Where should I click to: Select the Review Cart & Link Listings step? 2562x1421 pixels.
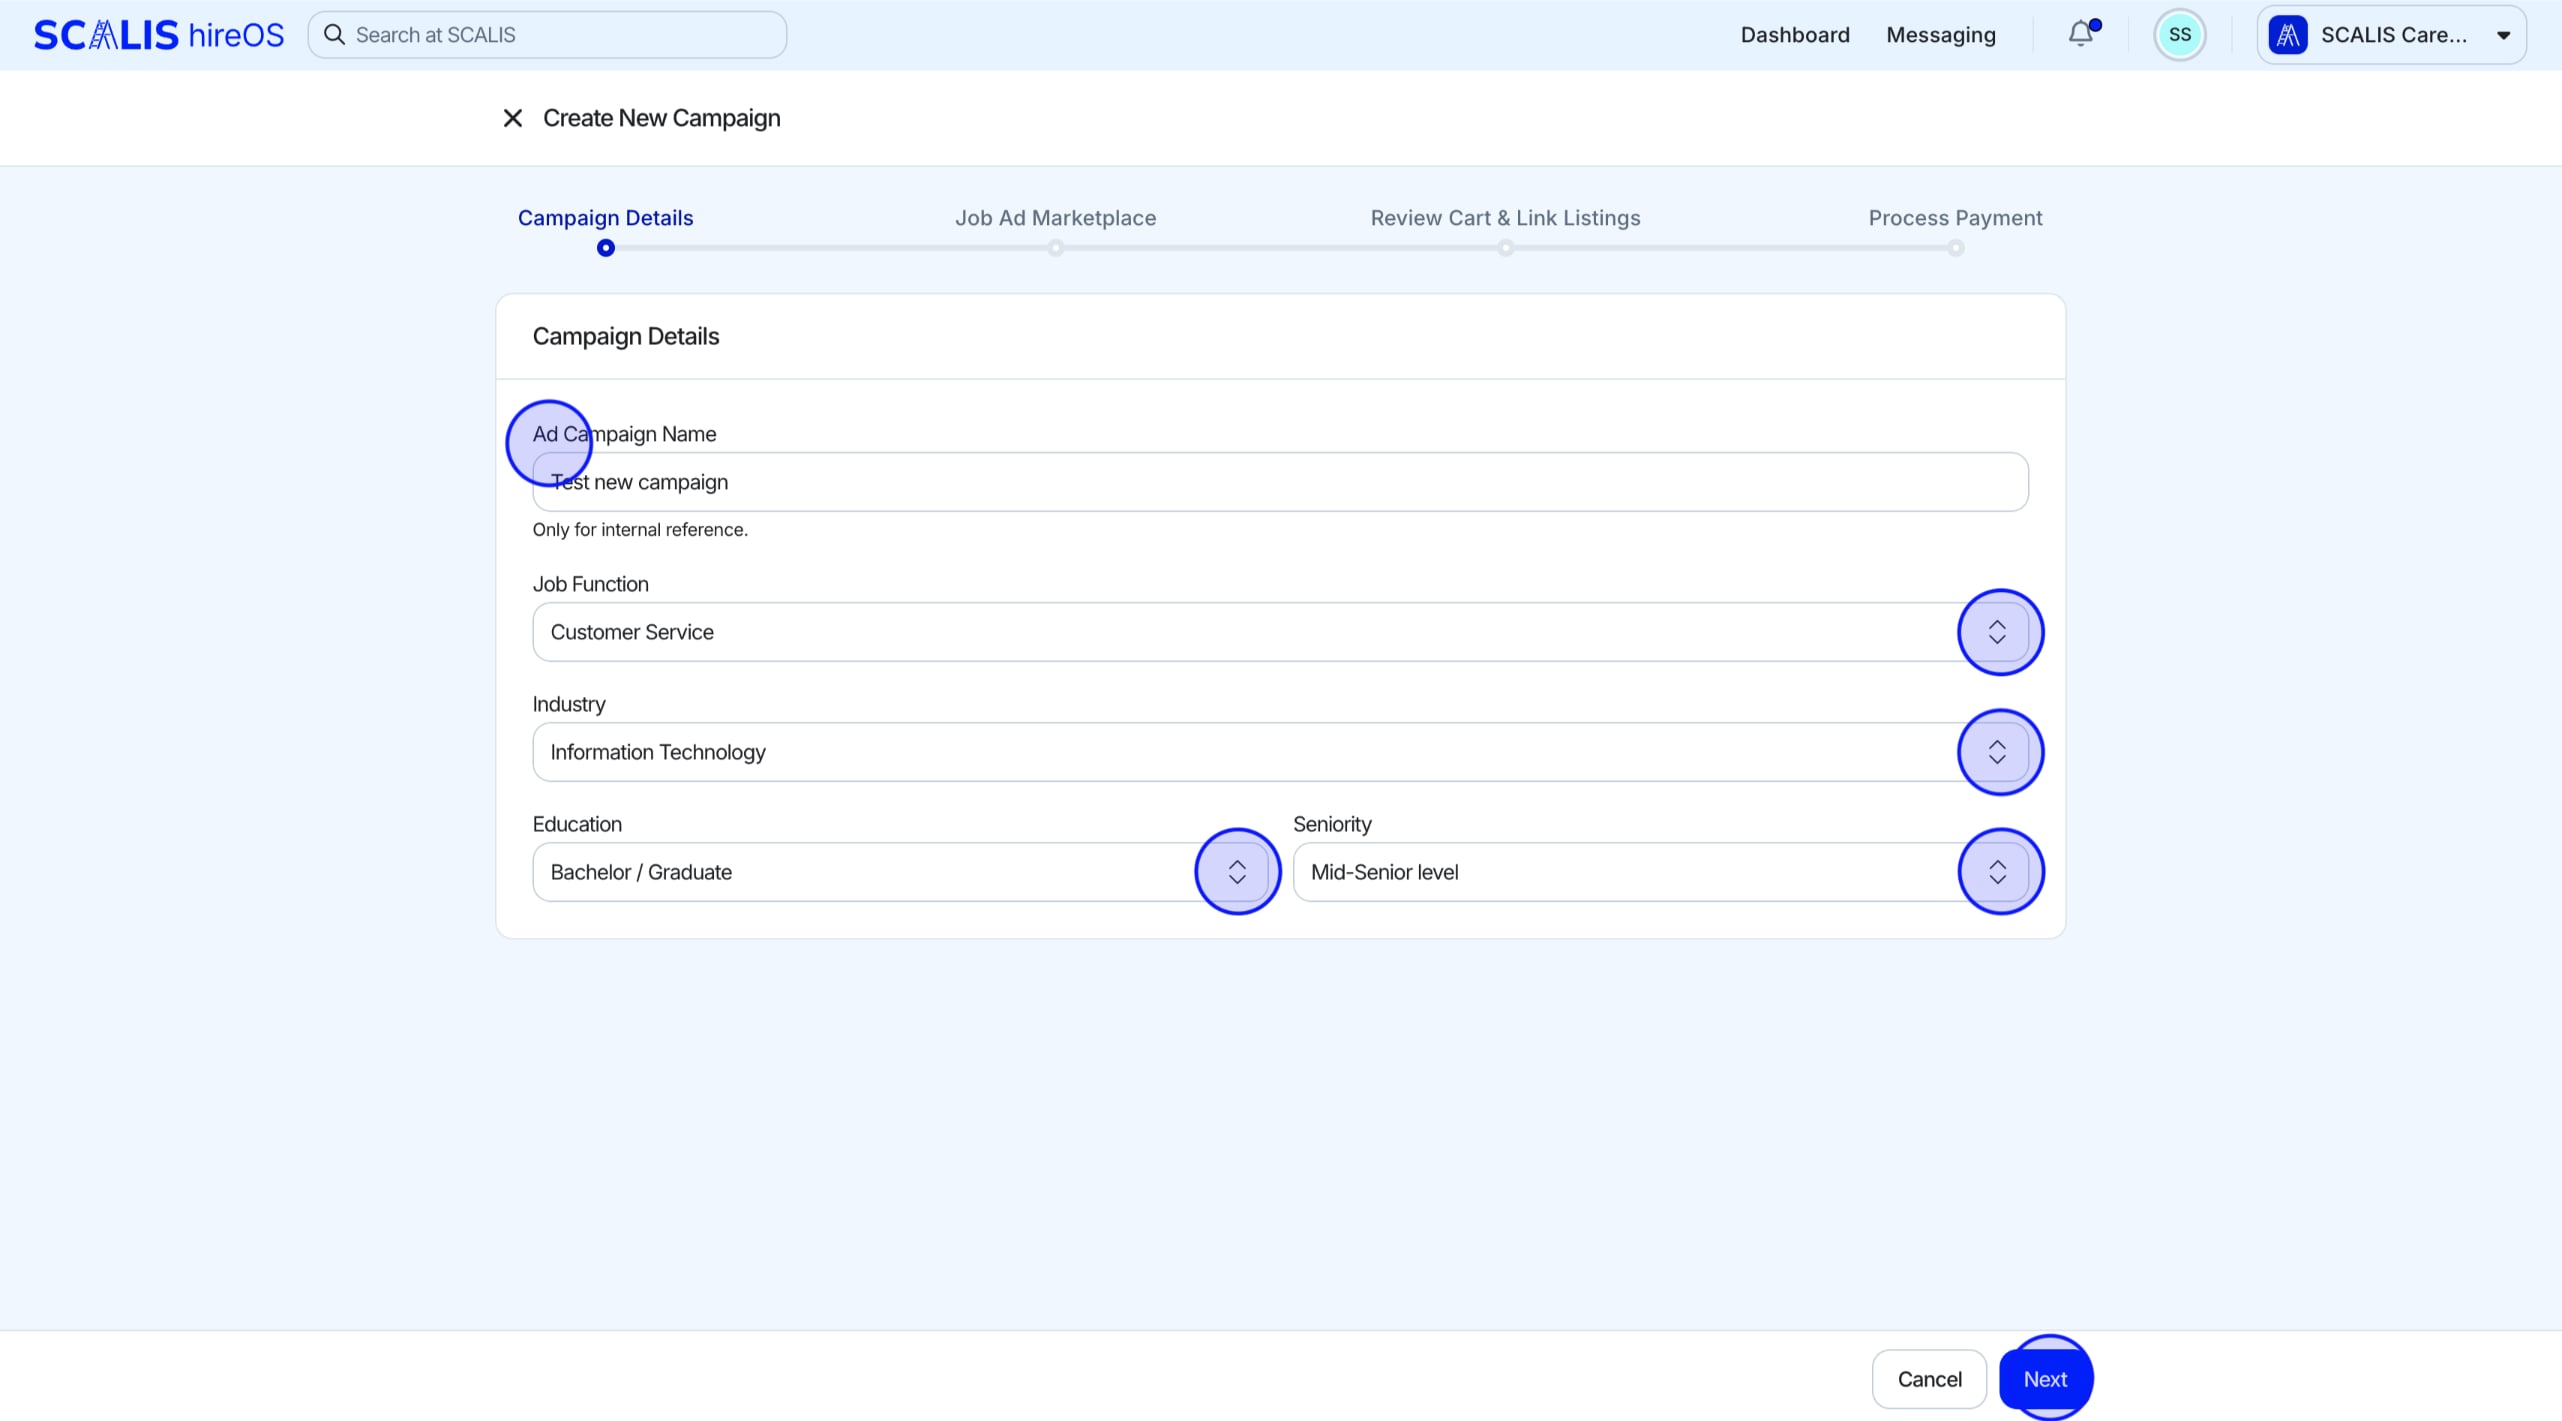tap(1505, 218)
